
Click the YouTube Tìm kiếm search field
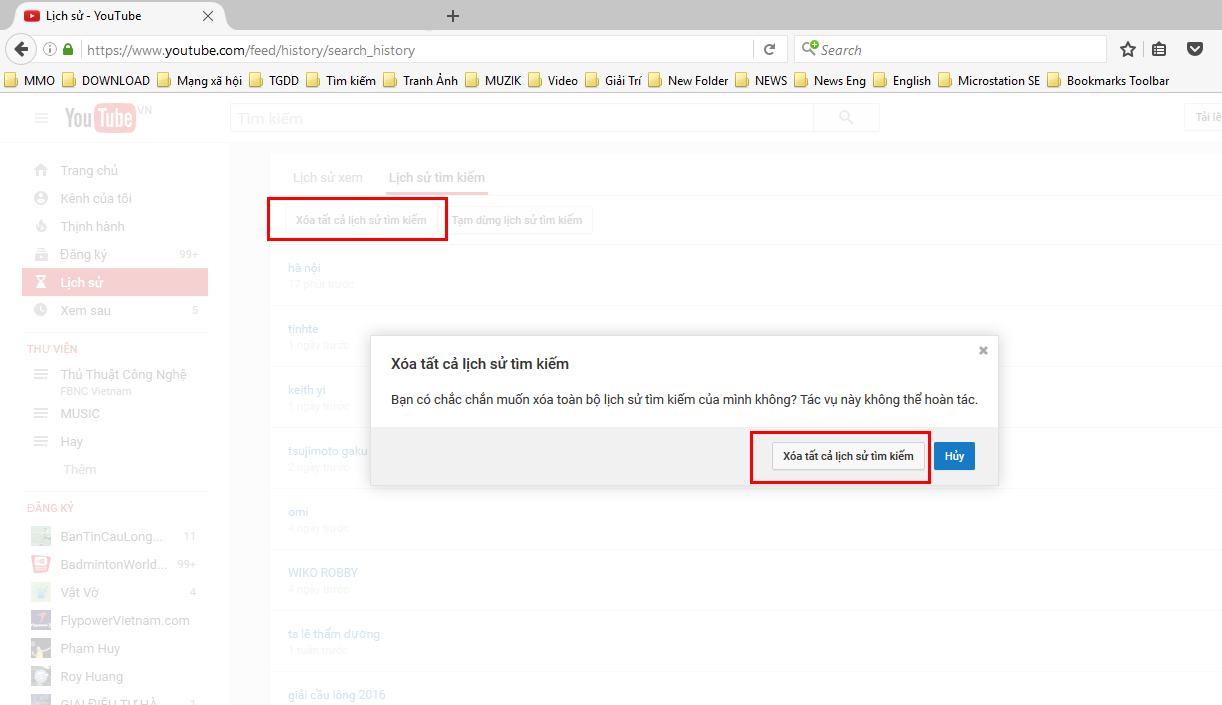[x=522, y=118]
